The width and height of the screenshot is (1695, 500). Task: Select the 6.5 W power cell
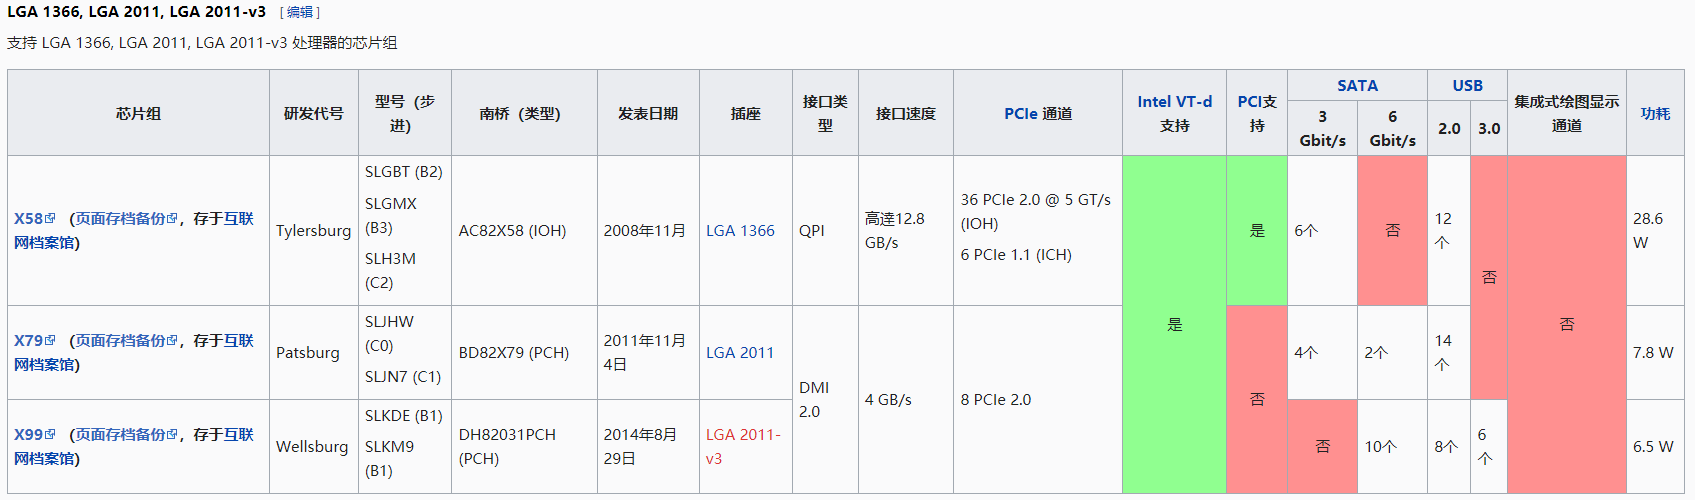[1655, 446]
